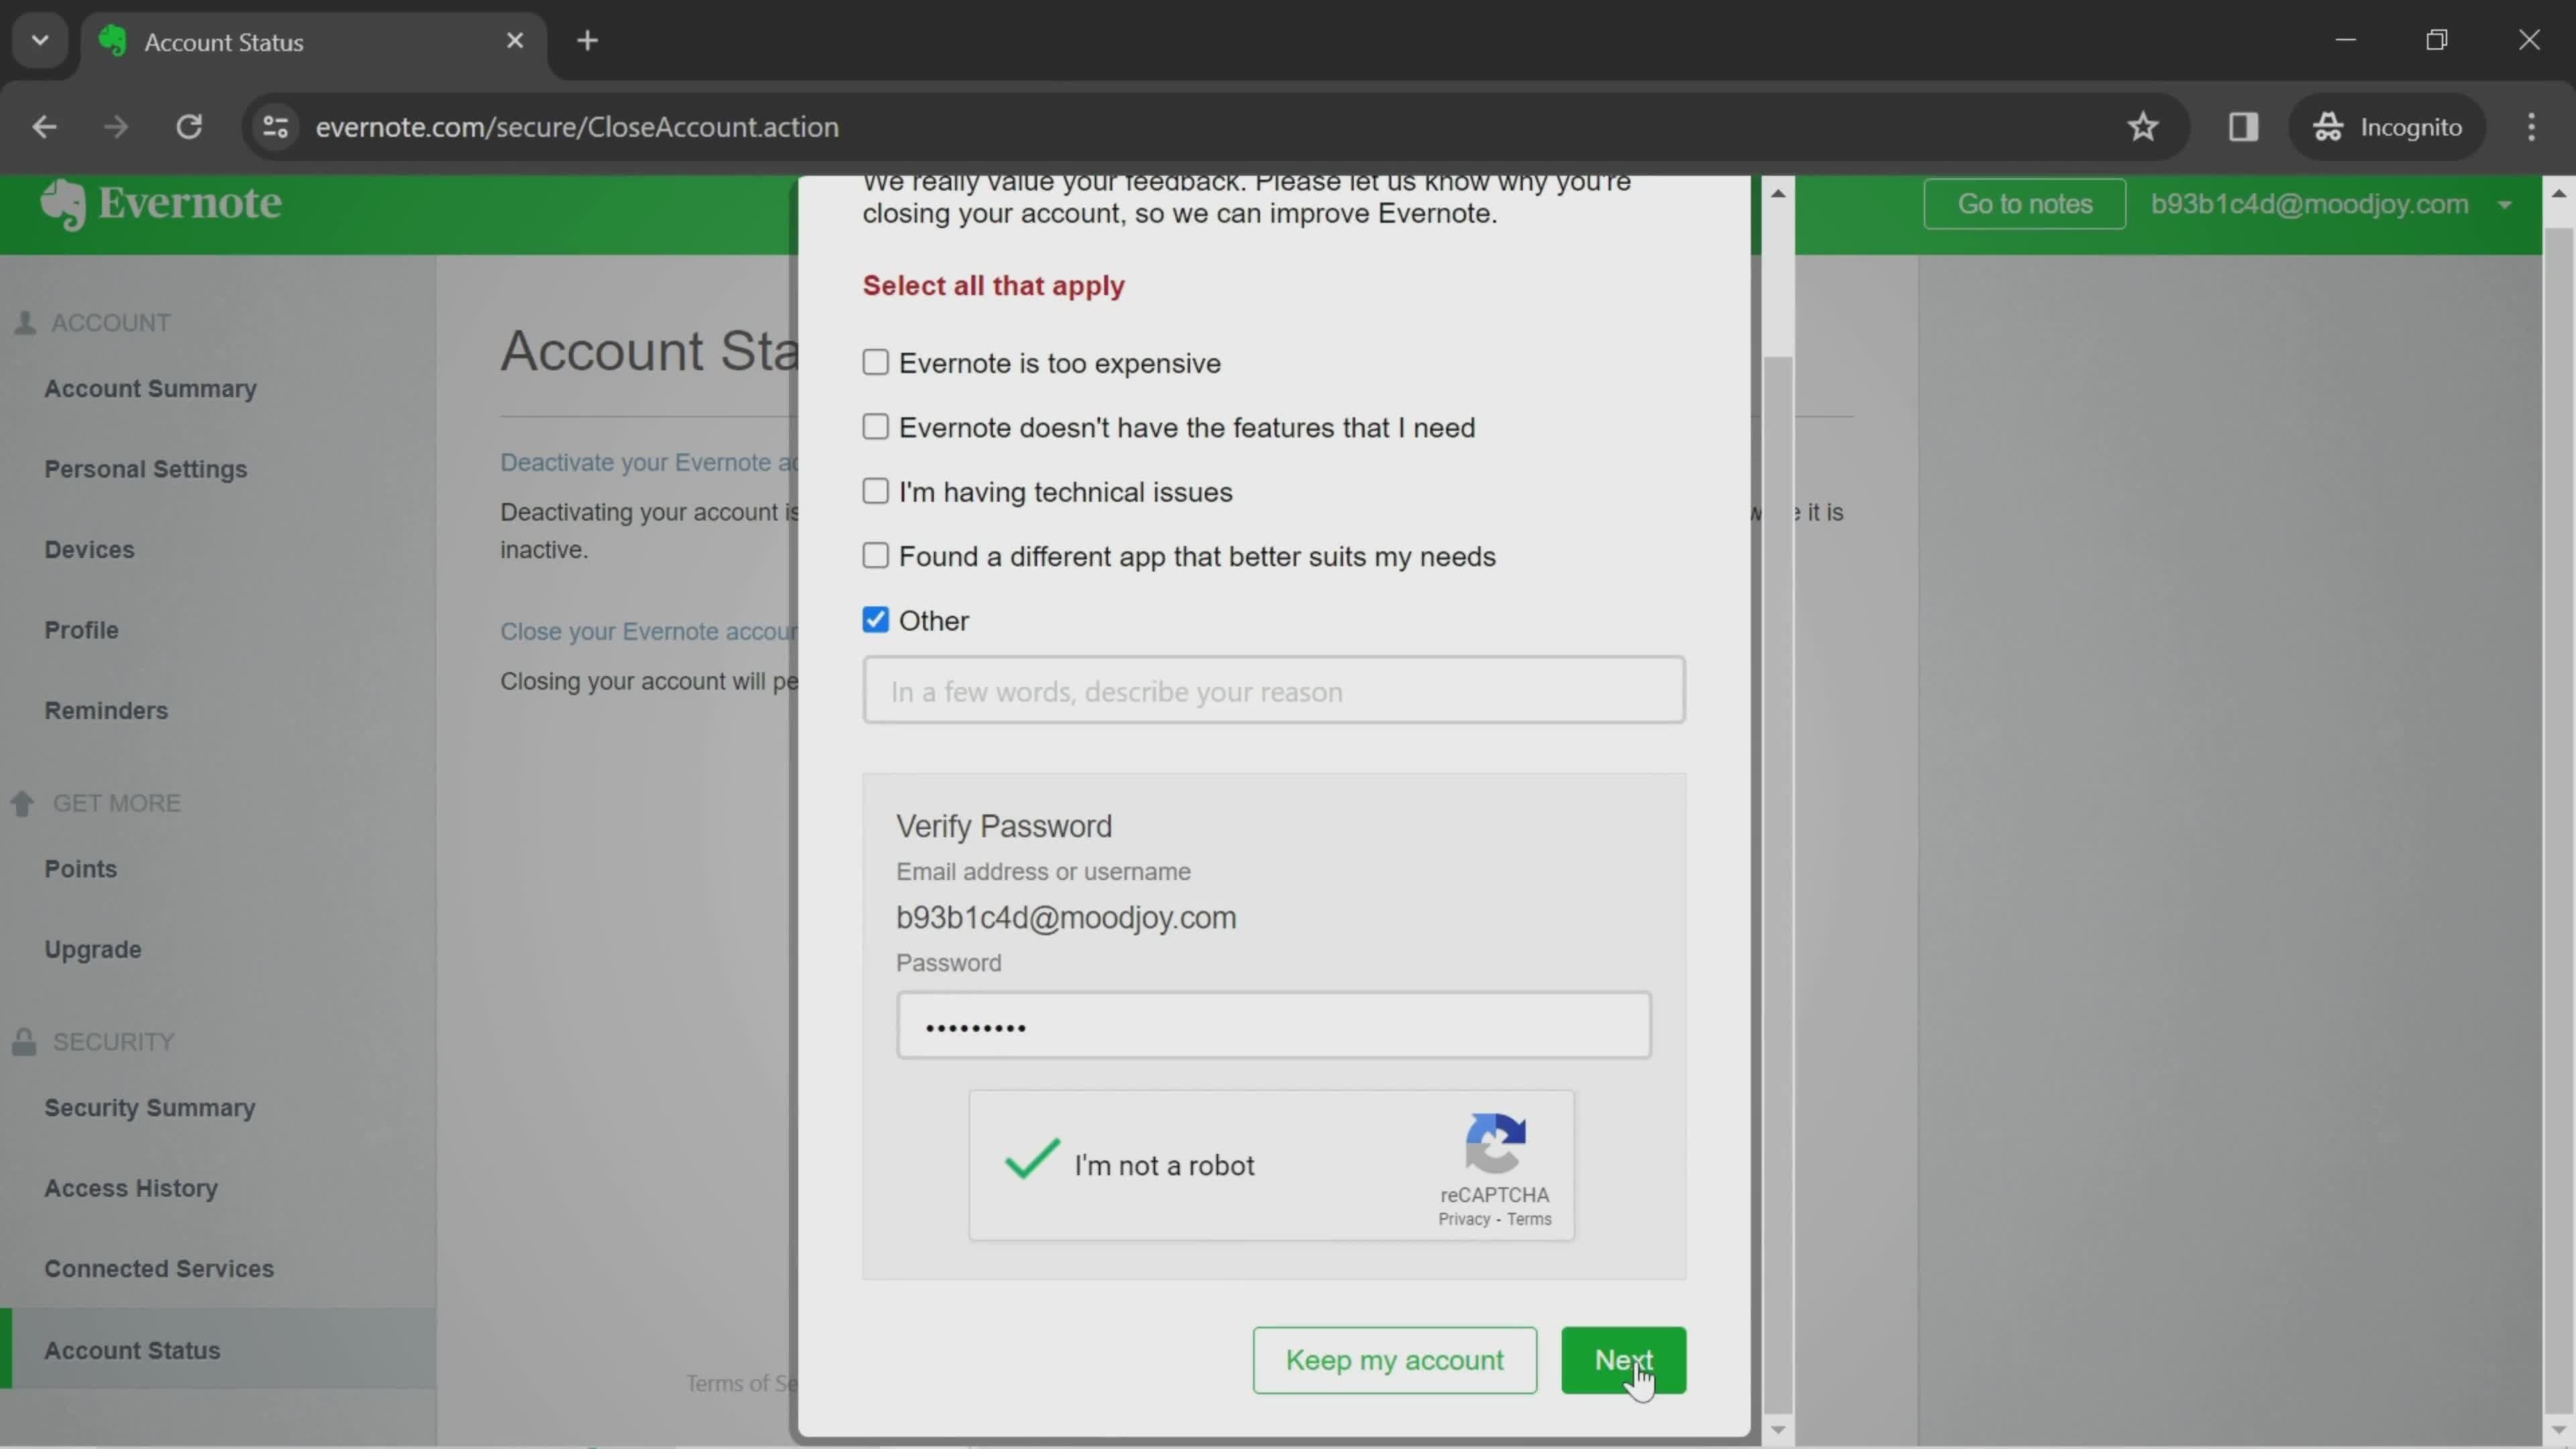2576x1449 pixels.
Task: Open Points in sidebar
Action: (x=80, y=869)
